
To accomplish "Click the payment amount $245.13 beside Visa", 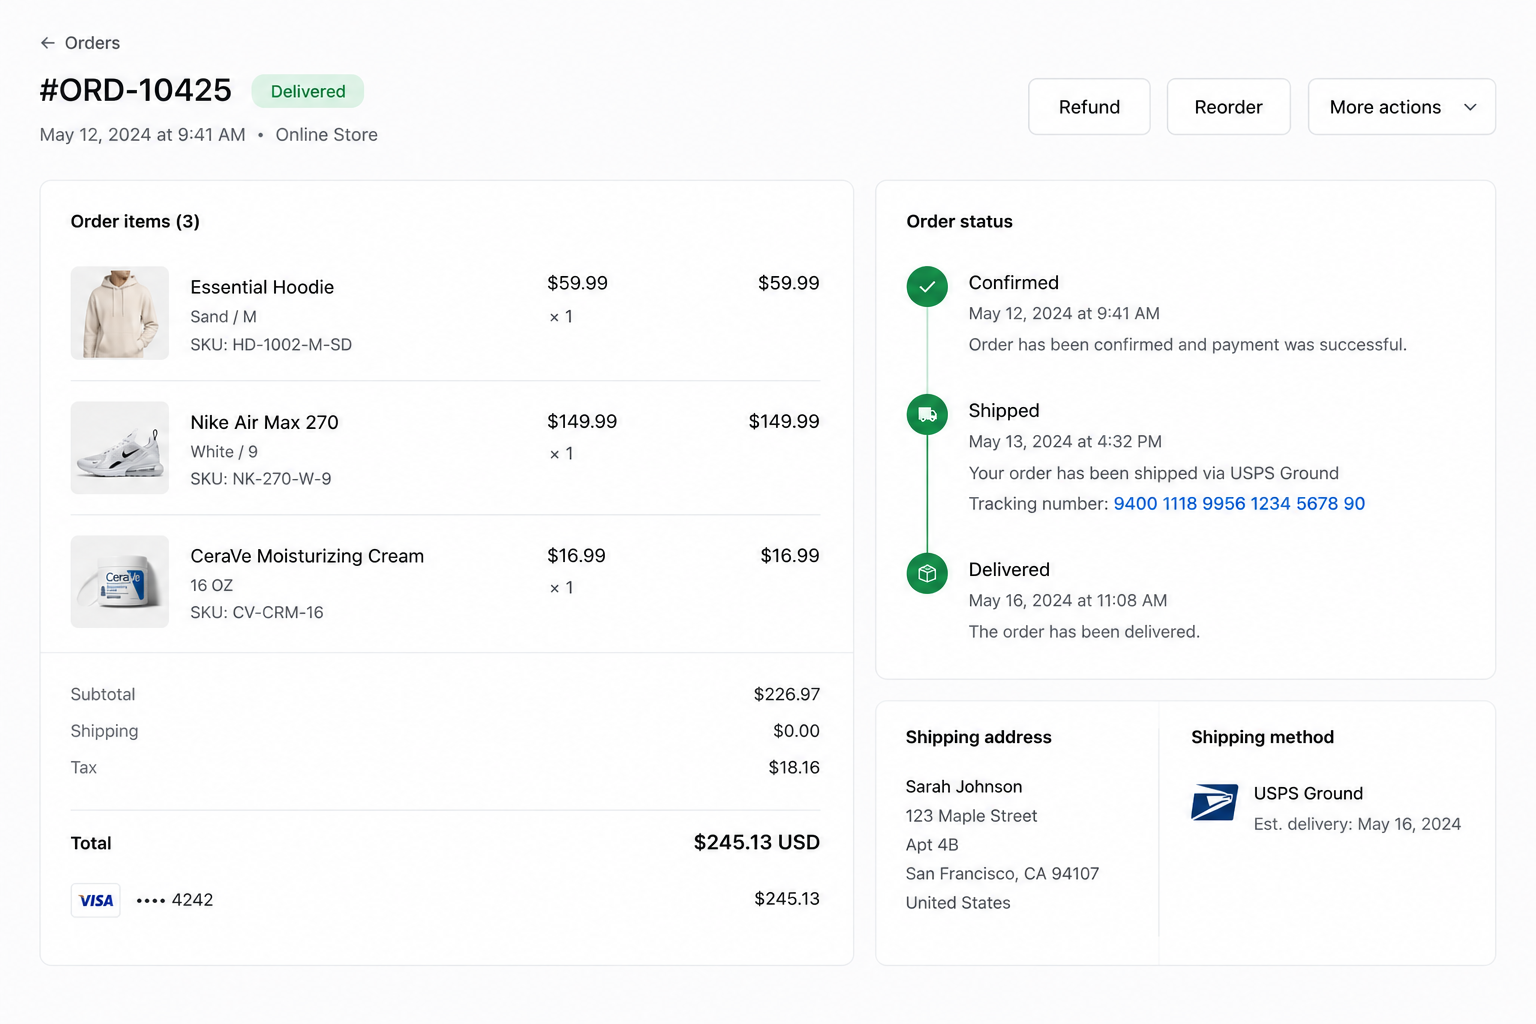I will [x=787, y=899].
